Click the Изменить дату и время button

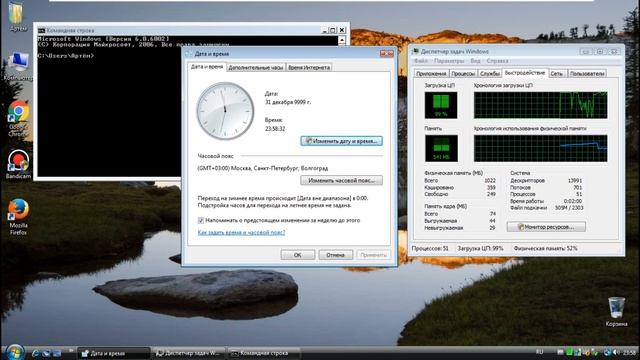coord(342,141)
